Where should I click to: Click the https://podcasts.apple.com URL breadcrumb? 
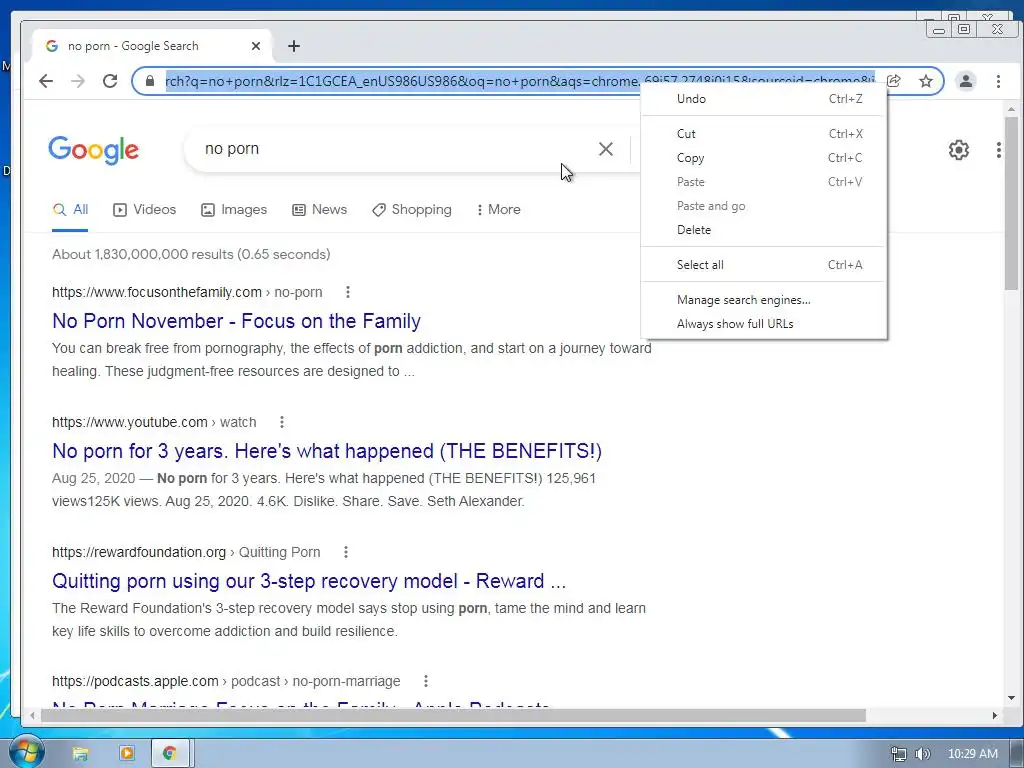135,682
